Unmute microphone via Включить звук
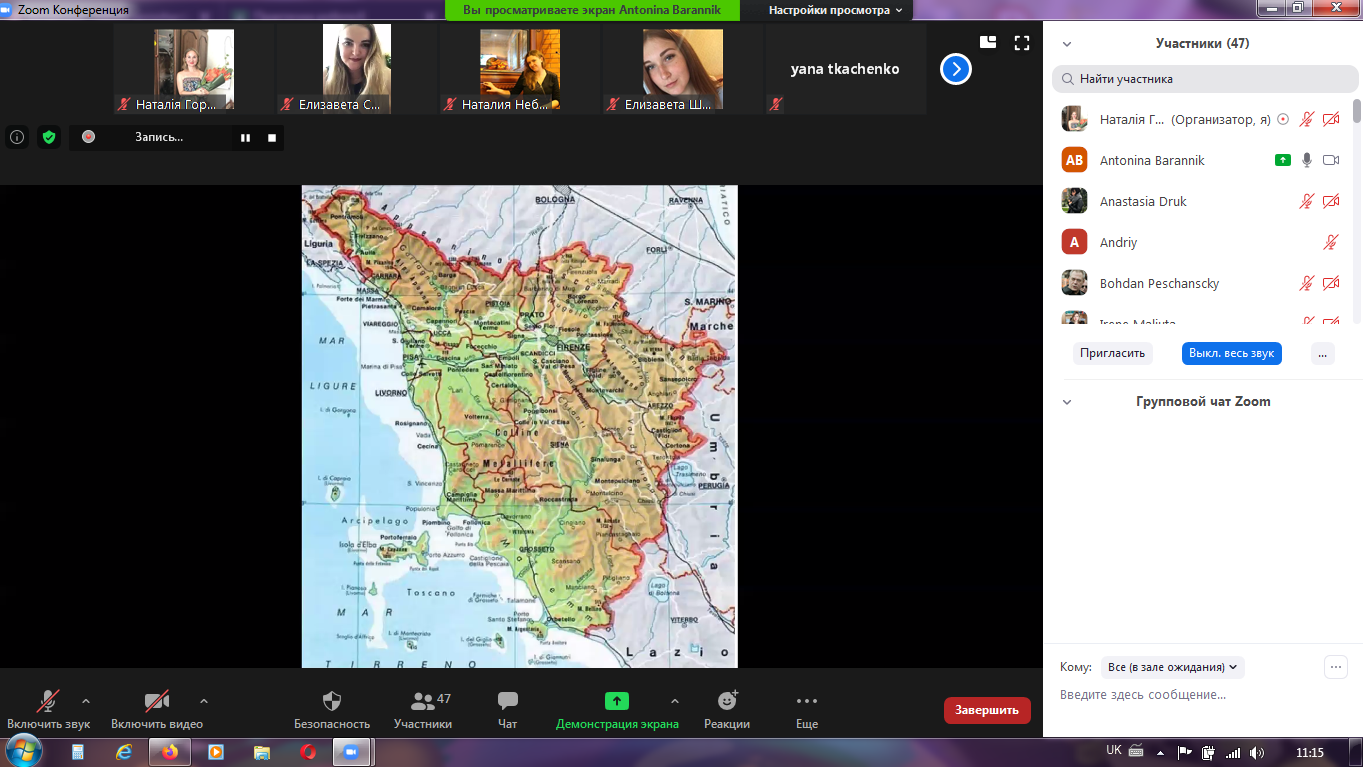The image size is (1363, 769). tap(48, 709)
